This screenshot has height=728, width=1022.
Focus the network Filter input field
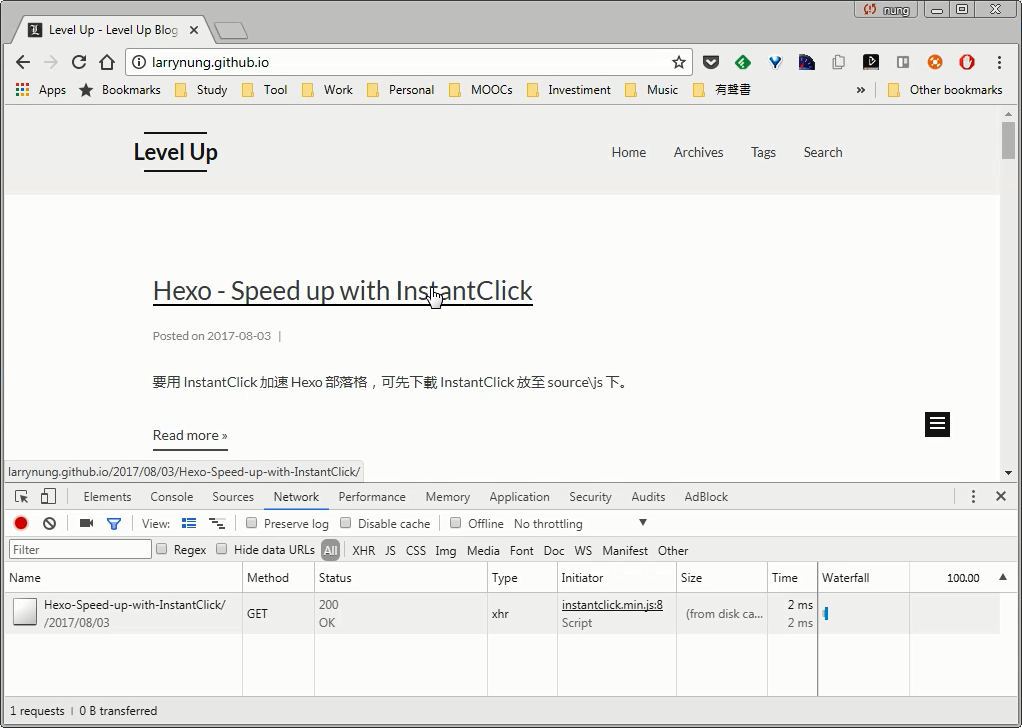pos(80,549)
